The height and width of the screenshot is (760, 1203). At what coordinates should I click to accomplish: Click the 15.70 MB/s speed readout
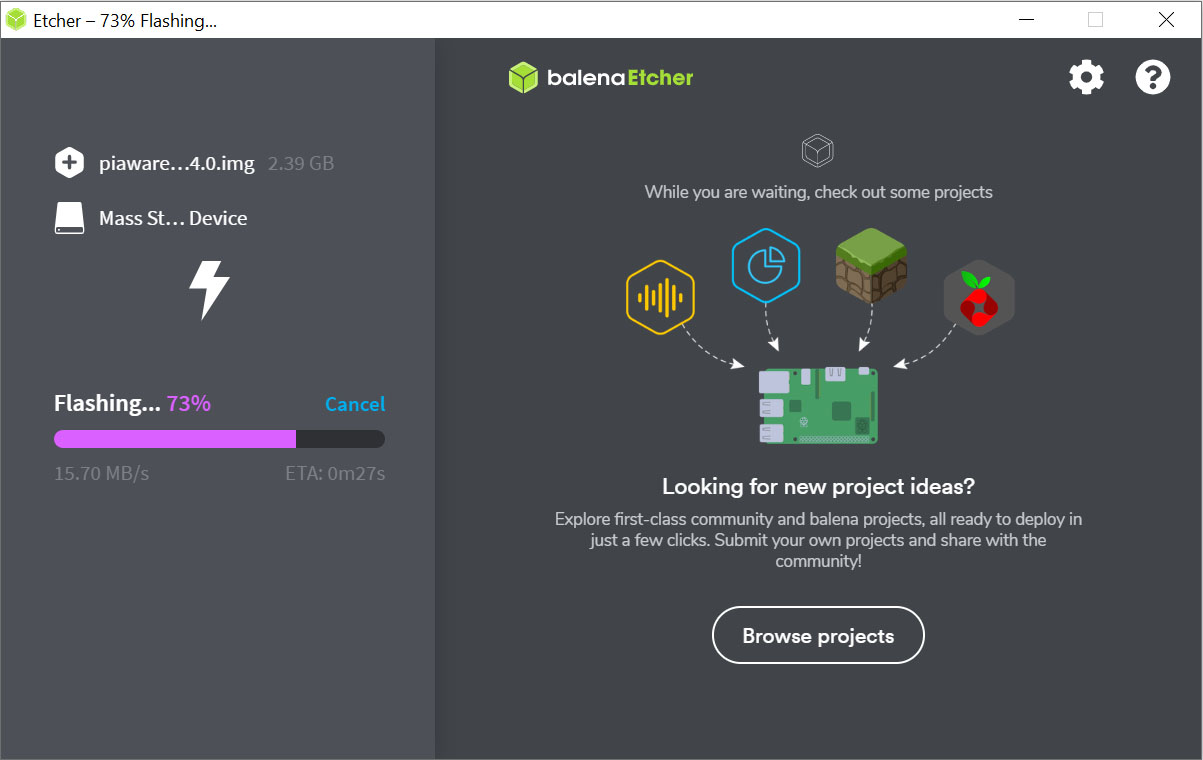click(102, 473)
